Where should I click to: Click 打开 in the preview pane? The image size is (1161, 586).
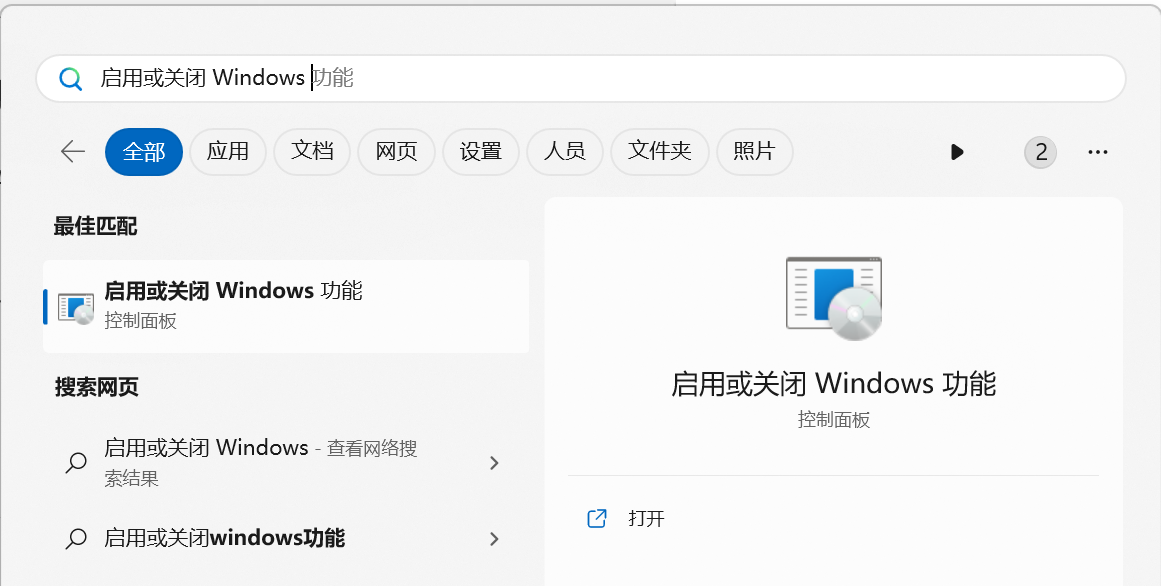pyautogui.click(x=646, y=518)
